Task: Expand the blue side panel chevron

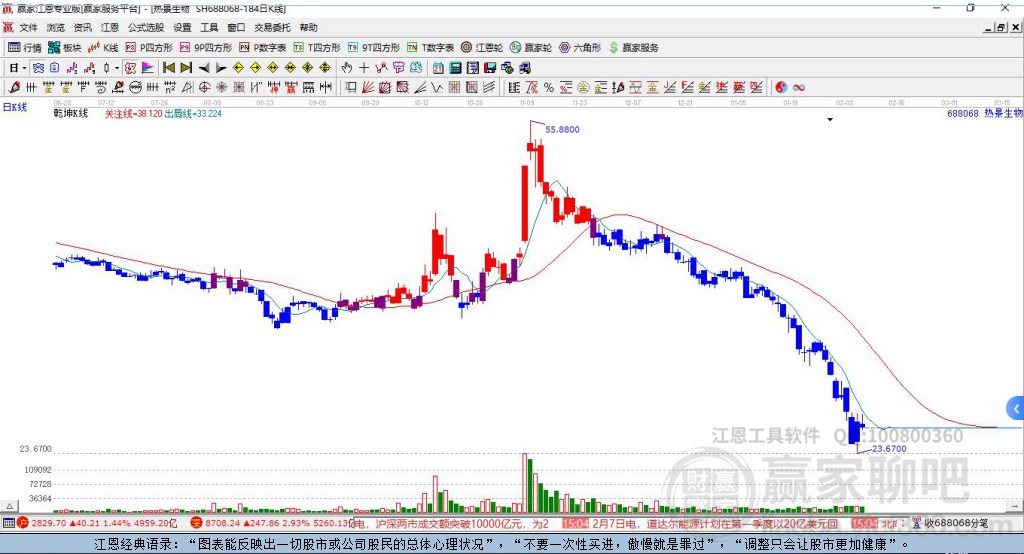Action: click(1016, 409)
